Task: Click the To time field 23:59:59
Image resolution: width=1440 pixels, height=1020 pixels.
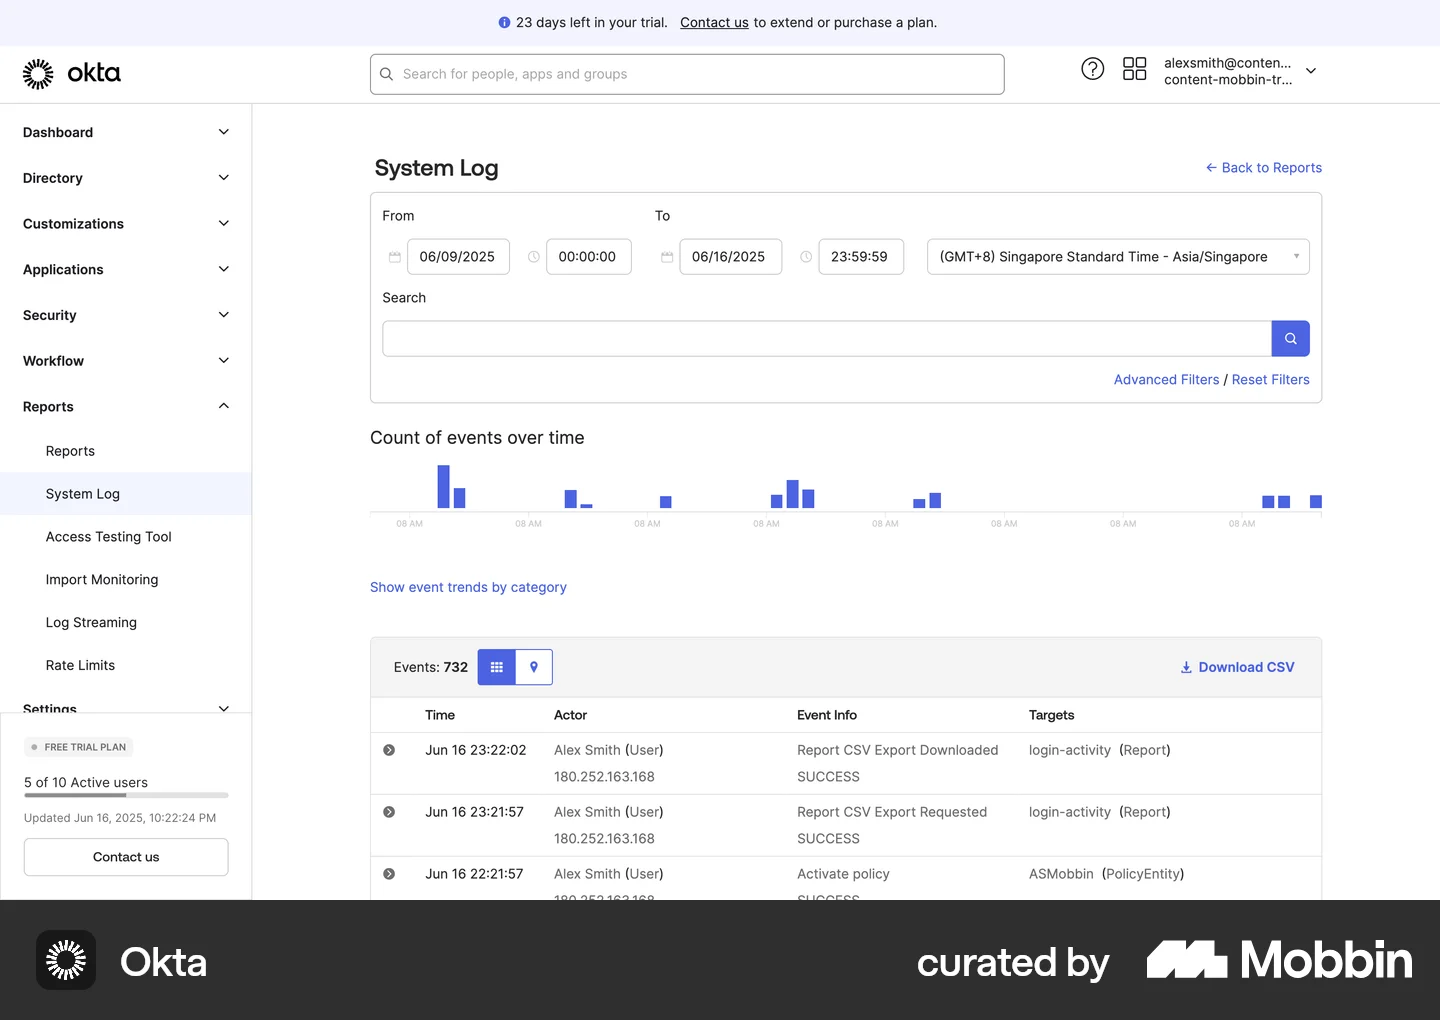Action: (860, 257)
